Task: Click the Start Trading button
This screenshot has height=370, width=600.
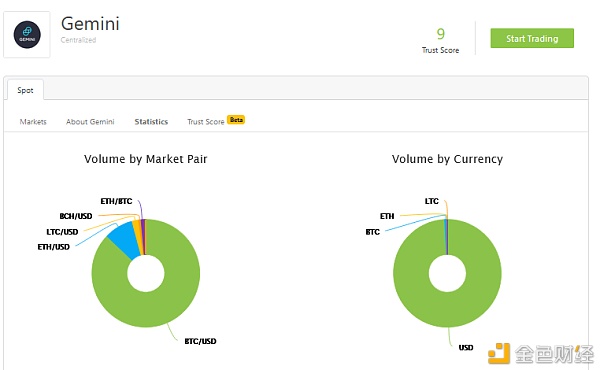Action: coord(532,38)
